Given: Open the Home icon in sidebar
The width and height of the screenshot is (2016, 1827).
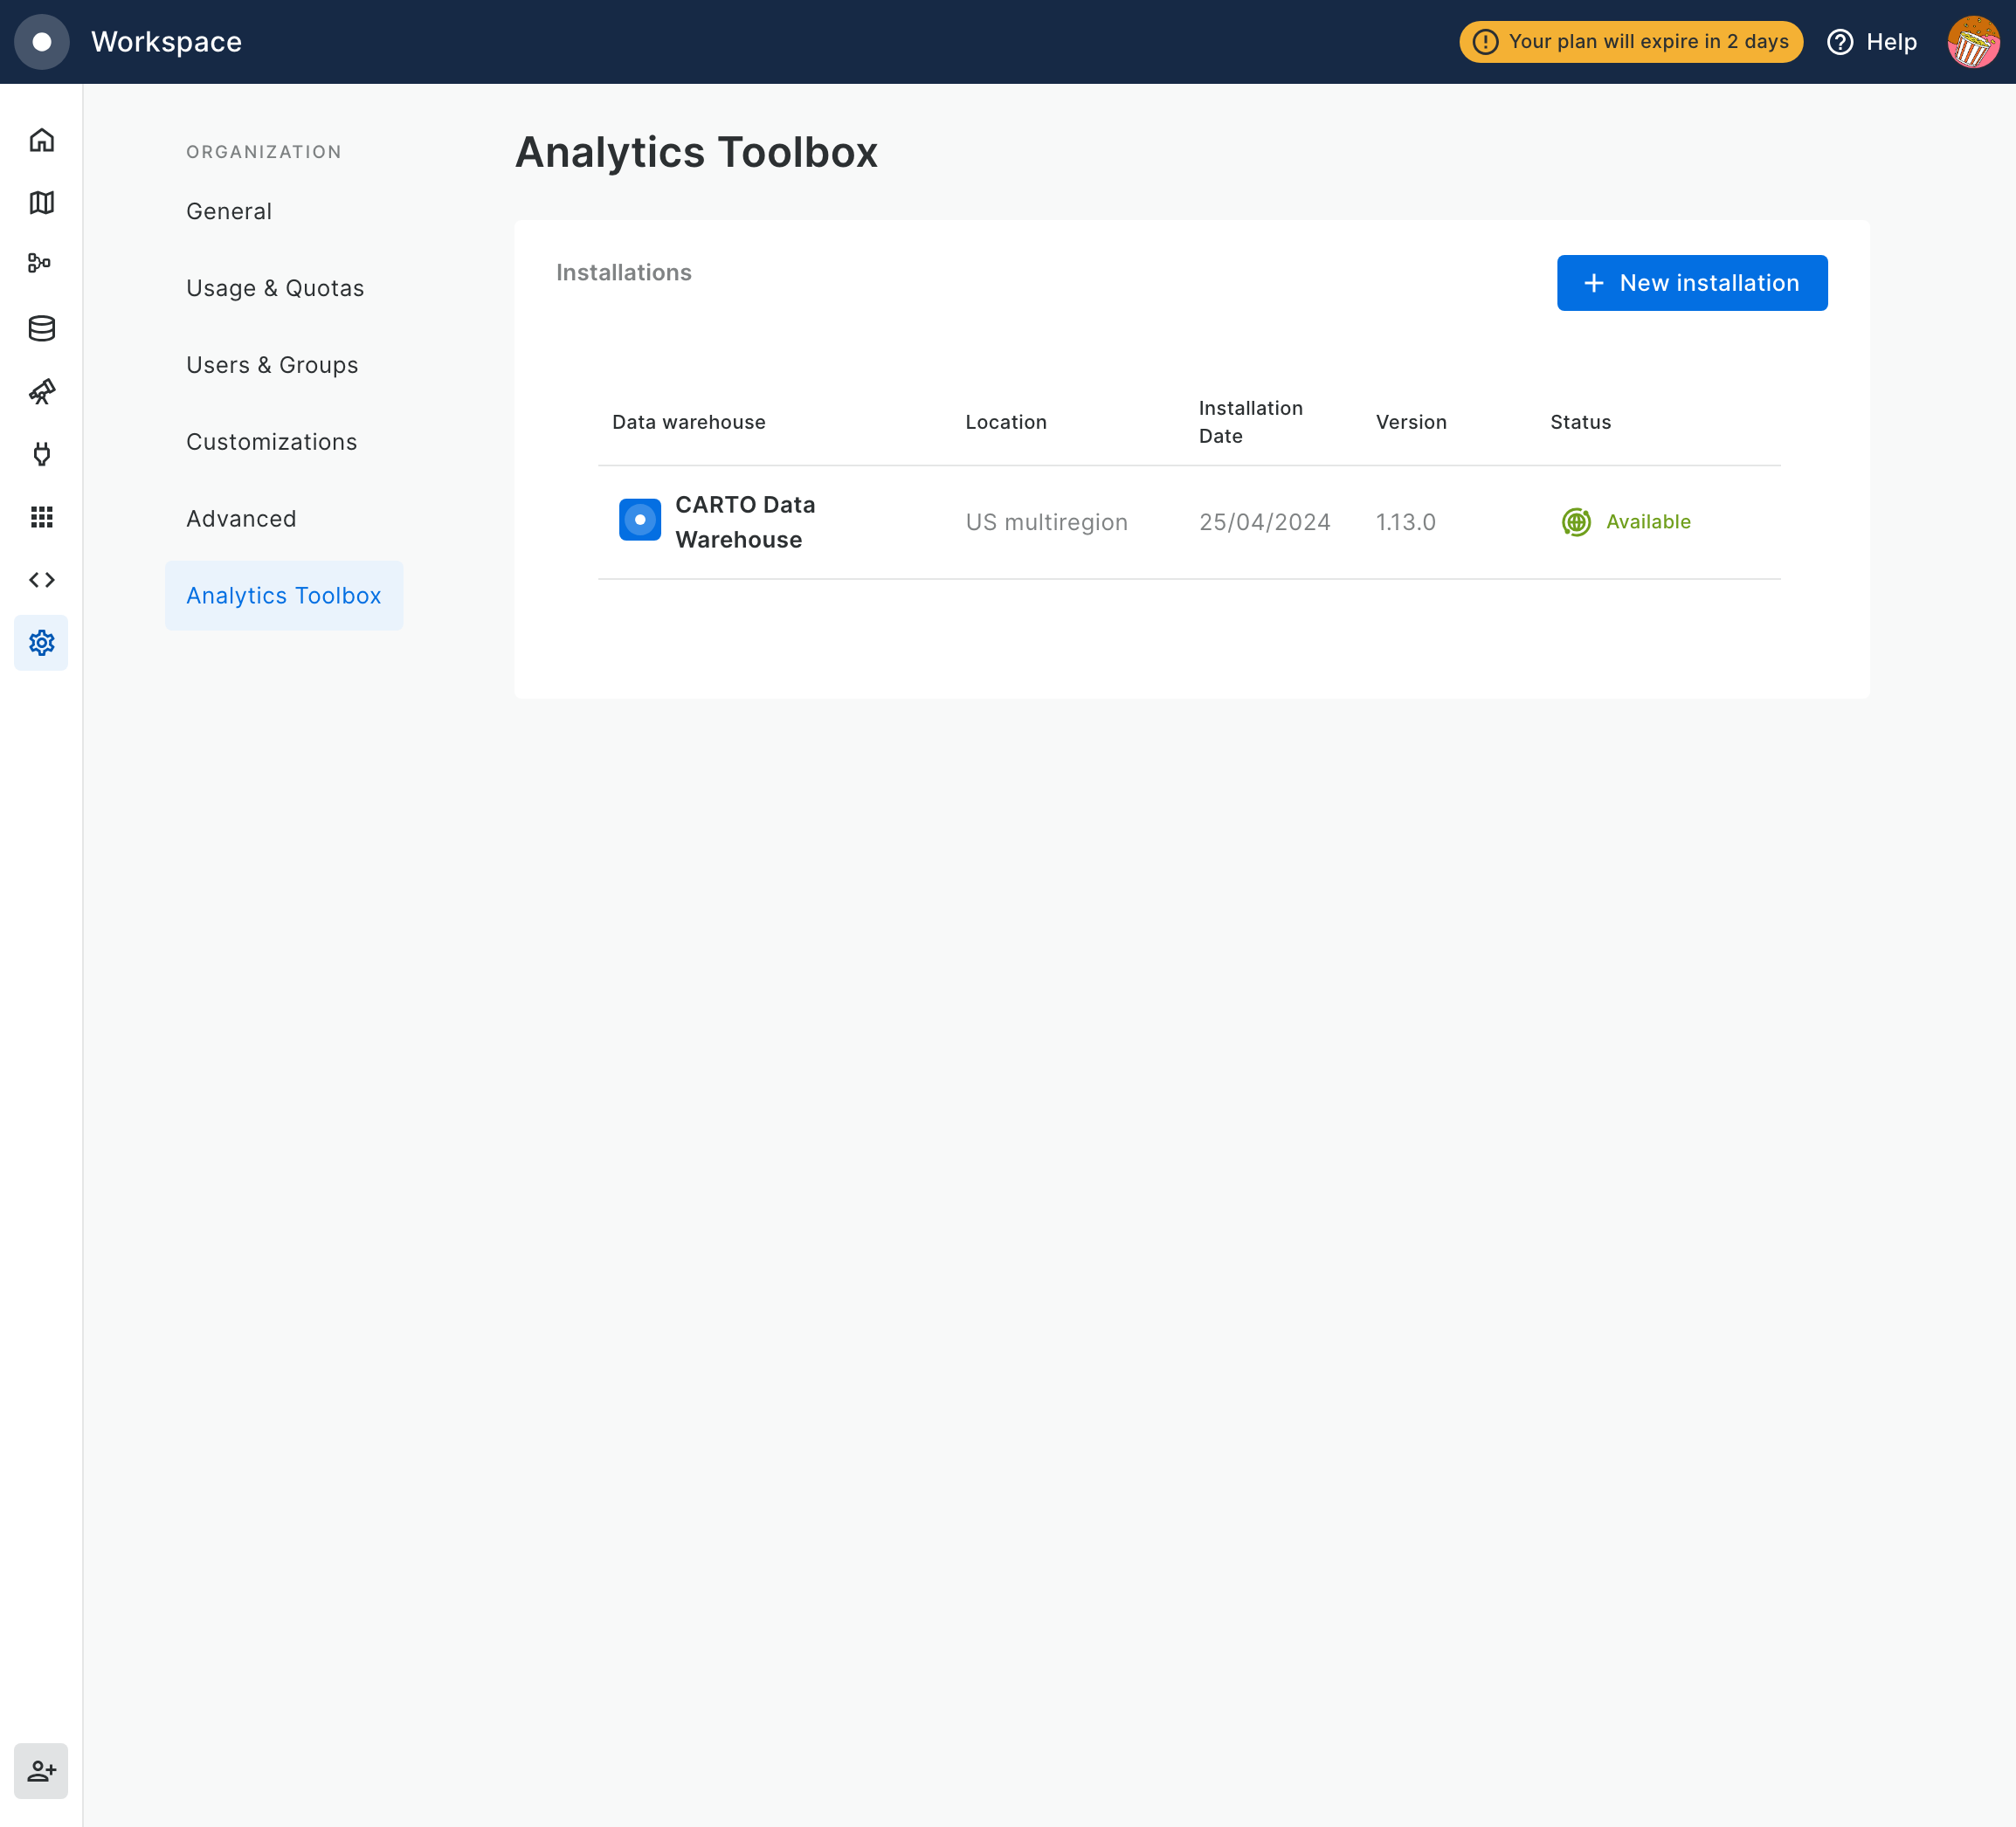Looking at the screenshot, I should pyautogui.click(x=41, y=140).
